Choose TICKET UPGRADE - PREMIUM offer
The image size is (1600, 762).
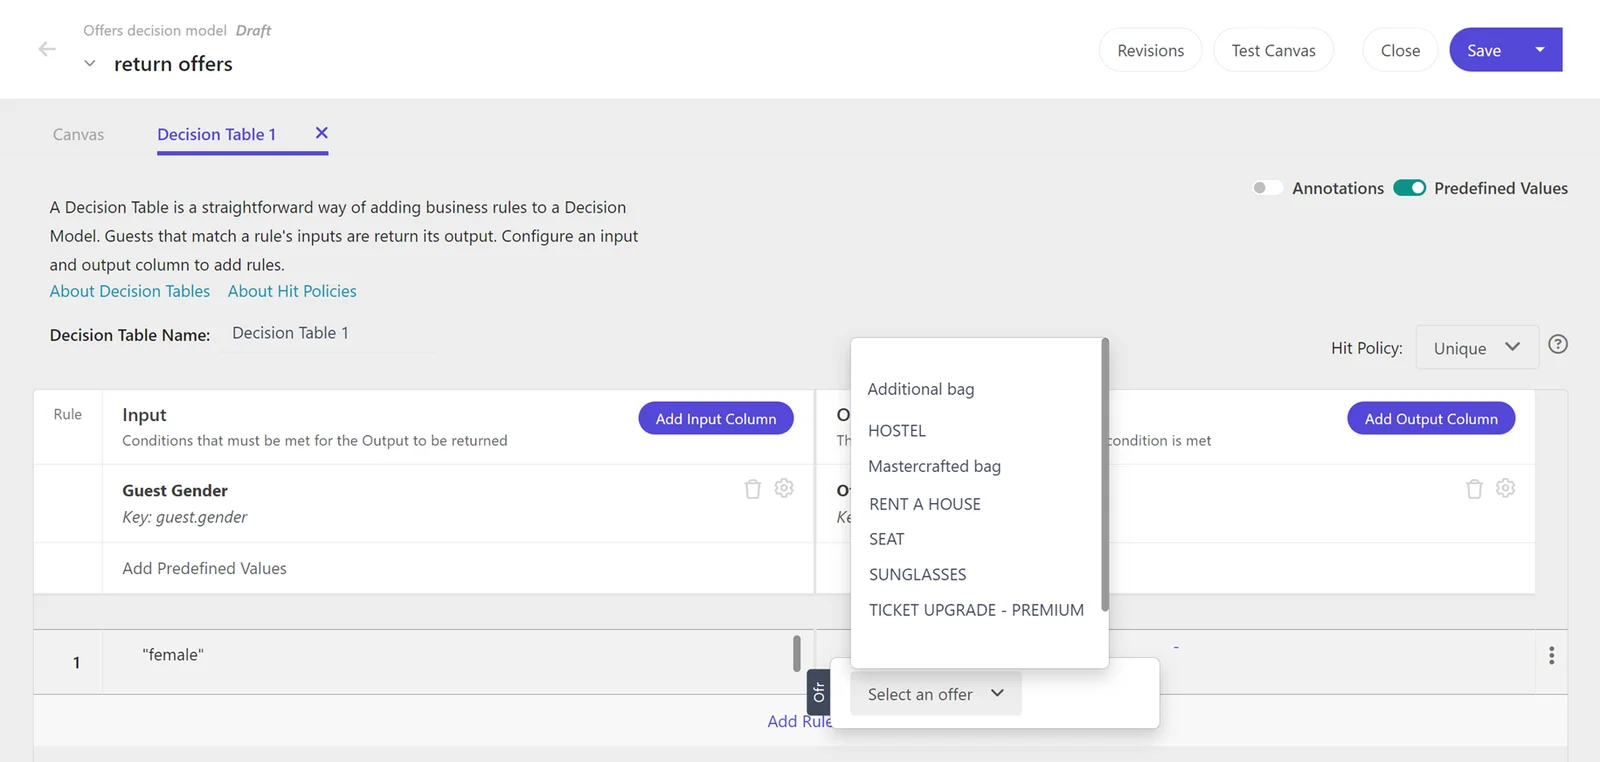(x=976, y=610)
